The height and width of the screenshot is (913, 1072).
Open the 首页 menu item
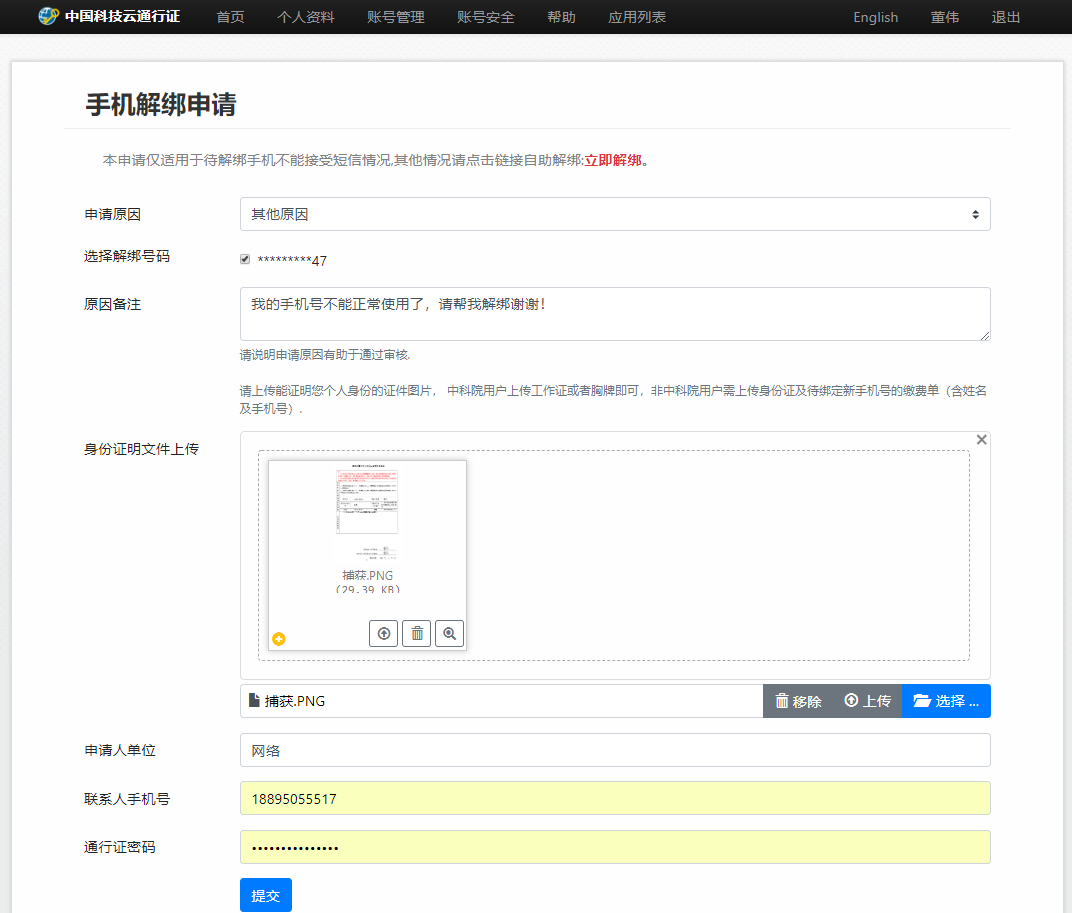coord(230,17)
